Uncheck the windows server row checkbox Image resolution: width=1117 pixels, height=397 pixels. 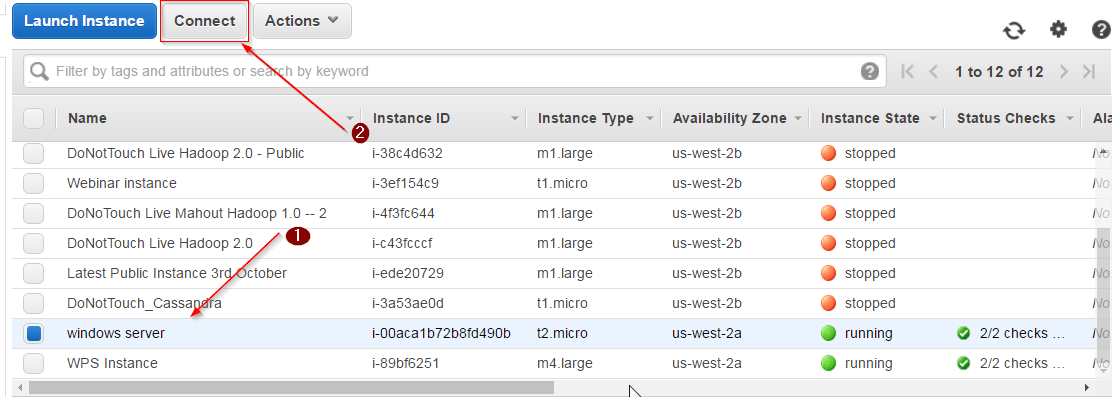click(x=33, y=333)
